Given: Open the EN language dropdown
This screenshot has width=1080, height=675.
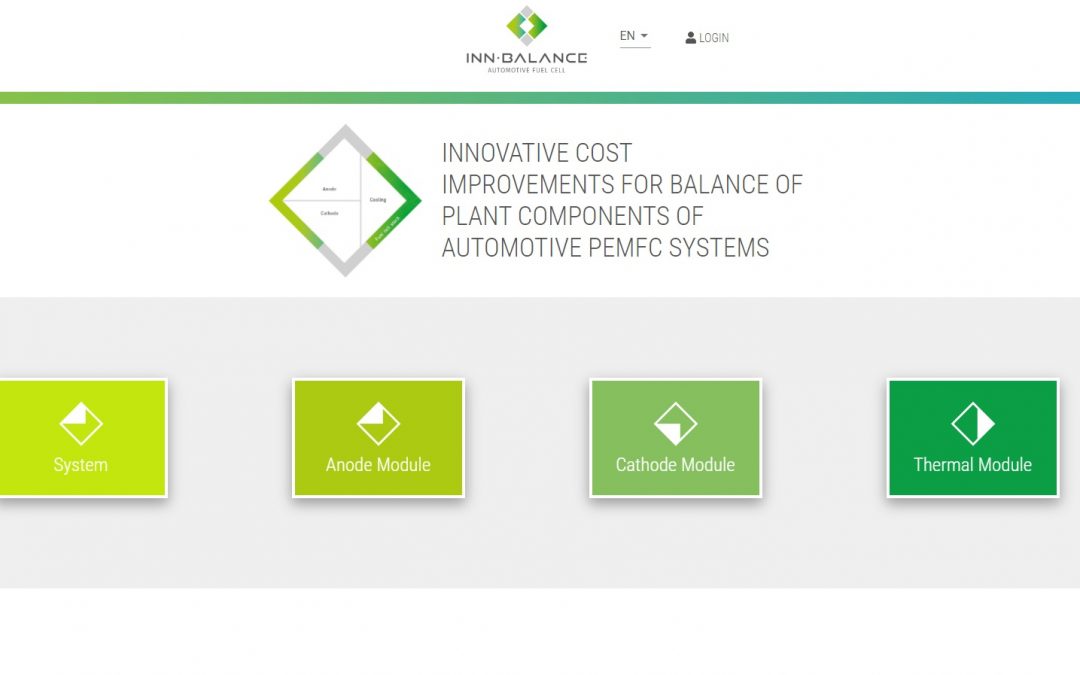Looking at the screenshot, I should coord(634,36).
